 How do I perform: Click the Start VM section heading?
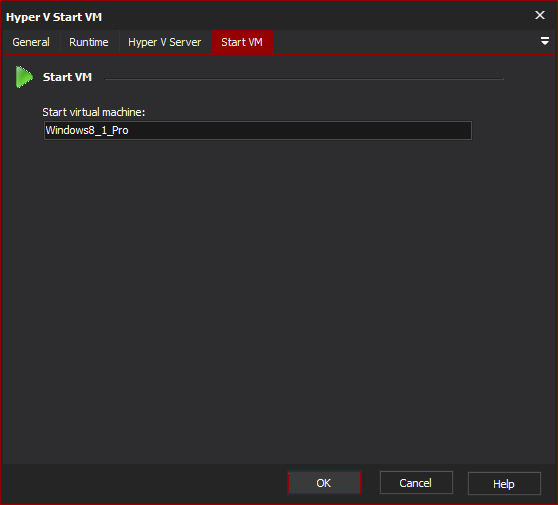[67, 77]
